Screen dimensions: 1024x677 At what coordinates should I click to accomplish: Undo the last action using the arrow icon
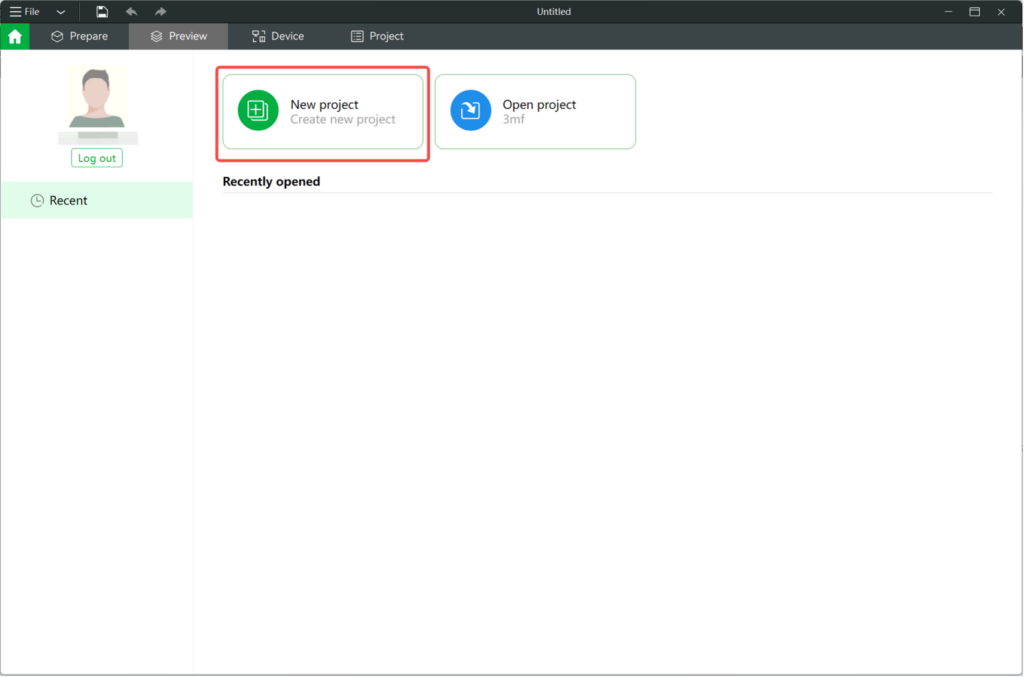pos(131,12)
